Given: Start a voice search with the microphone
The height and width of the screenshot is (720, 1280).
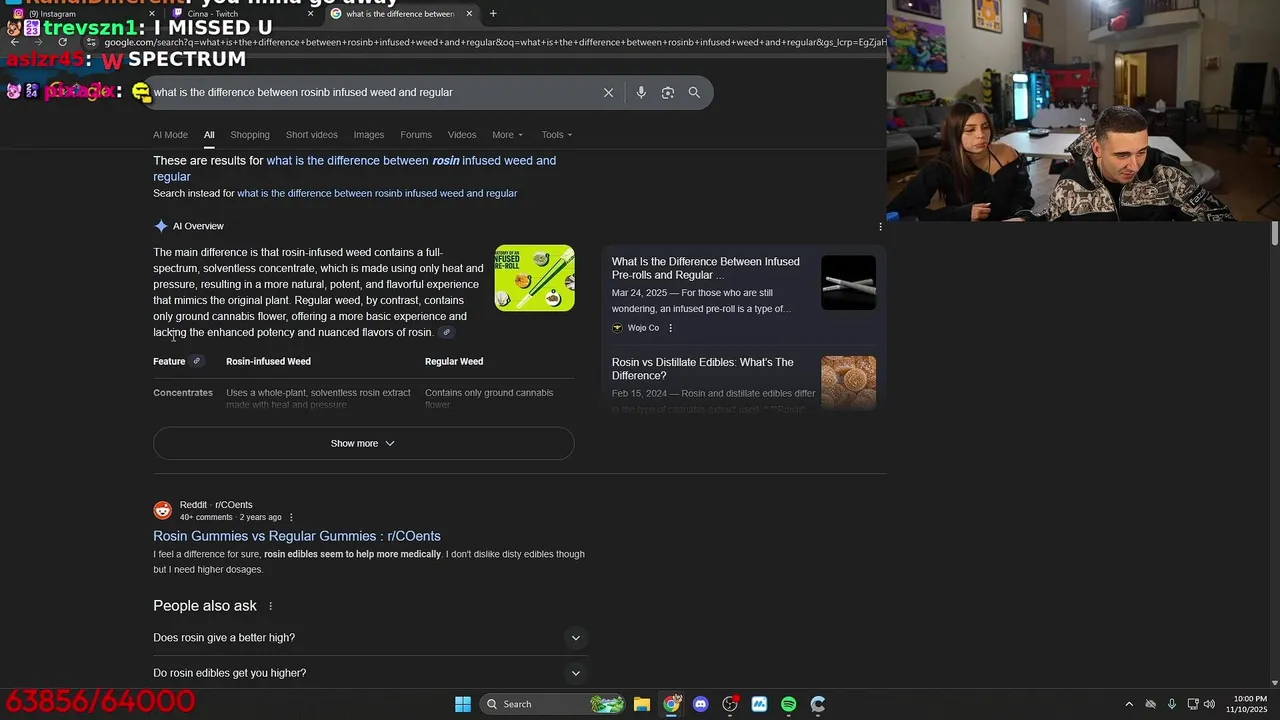Looking at the screenshot, I should tap(641, 92).
